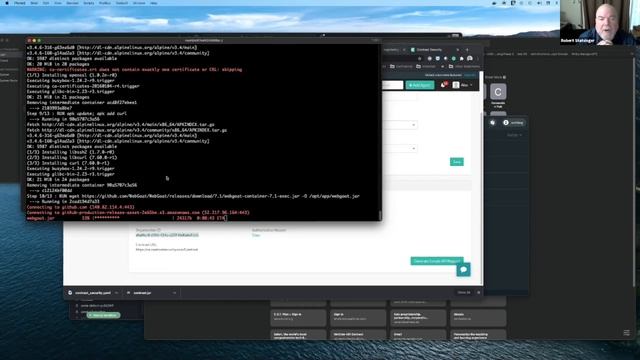Open the Apple menu
This screenshot has height=360, width=640.
(7, 3)
